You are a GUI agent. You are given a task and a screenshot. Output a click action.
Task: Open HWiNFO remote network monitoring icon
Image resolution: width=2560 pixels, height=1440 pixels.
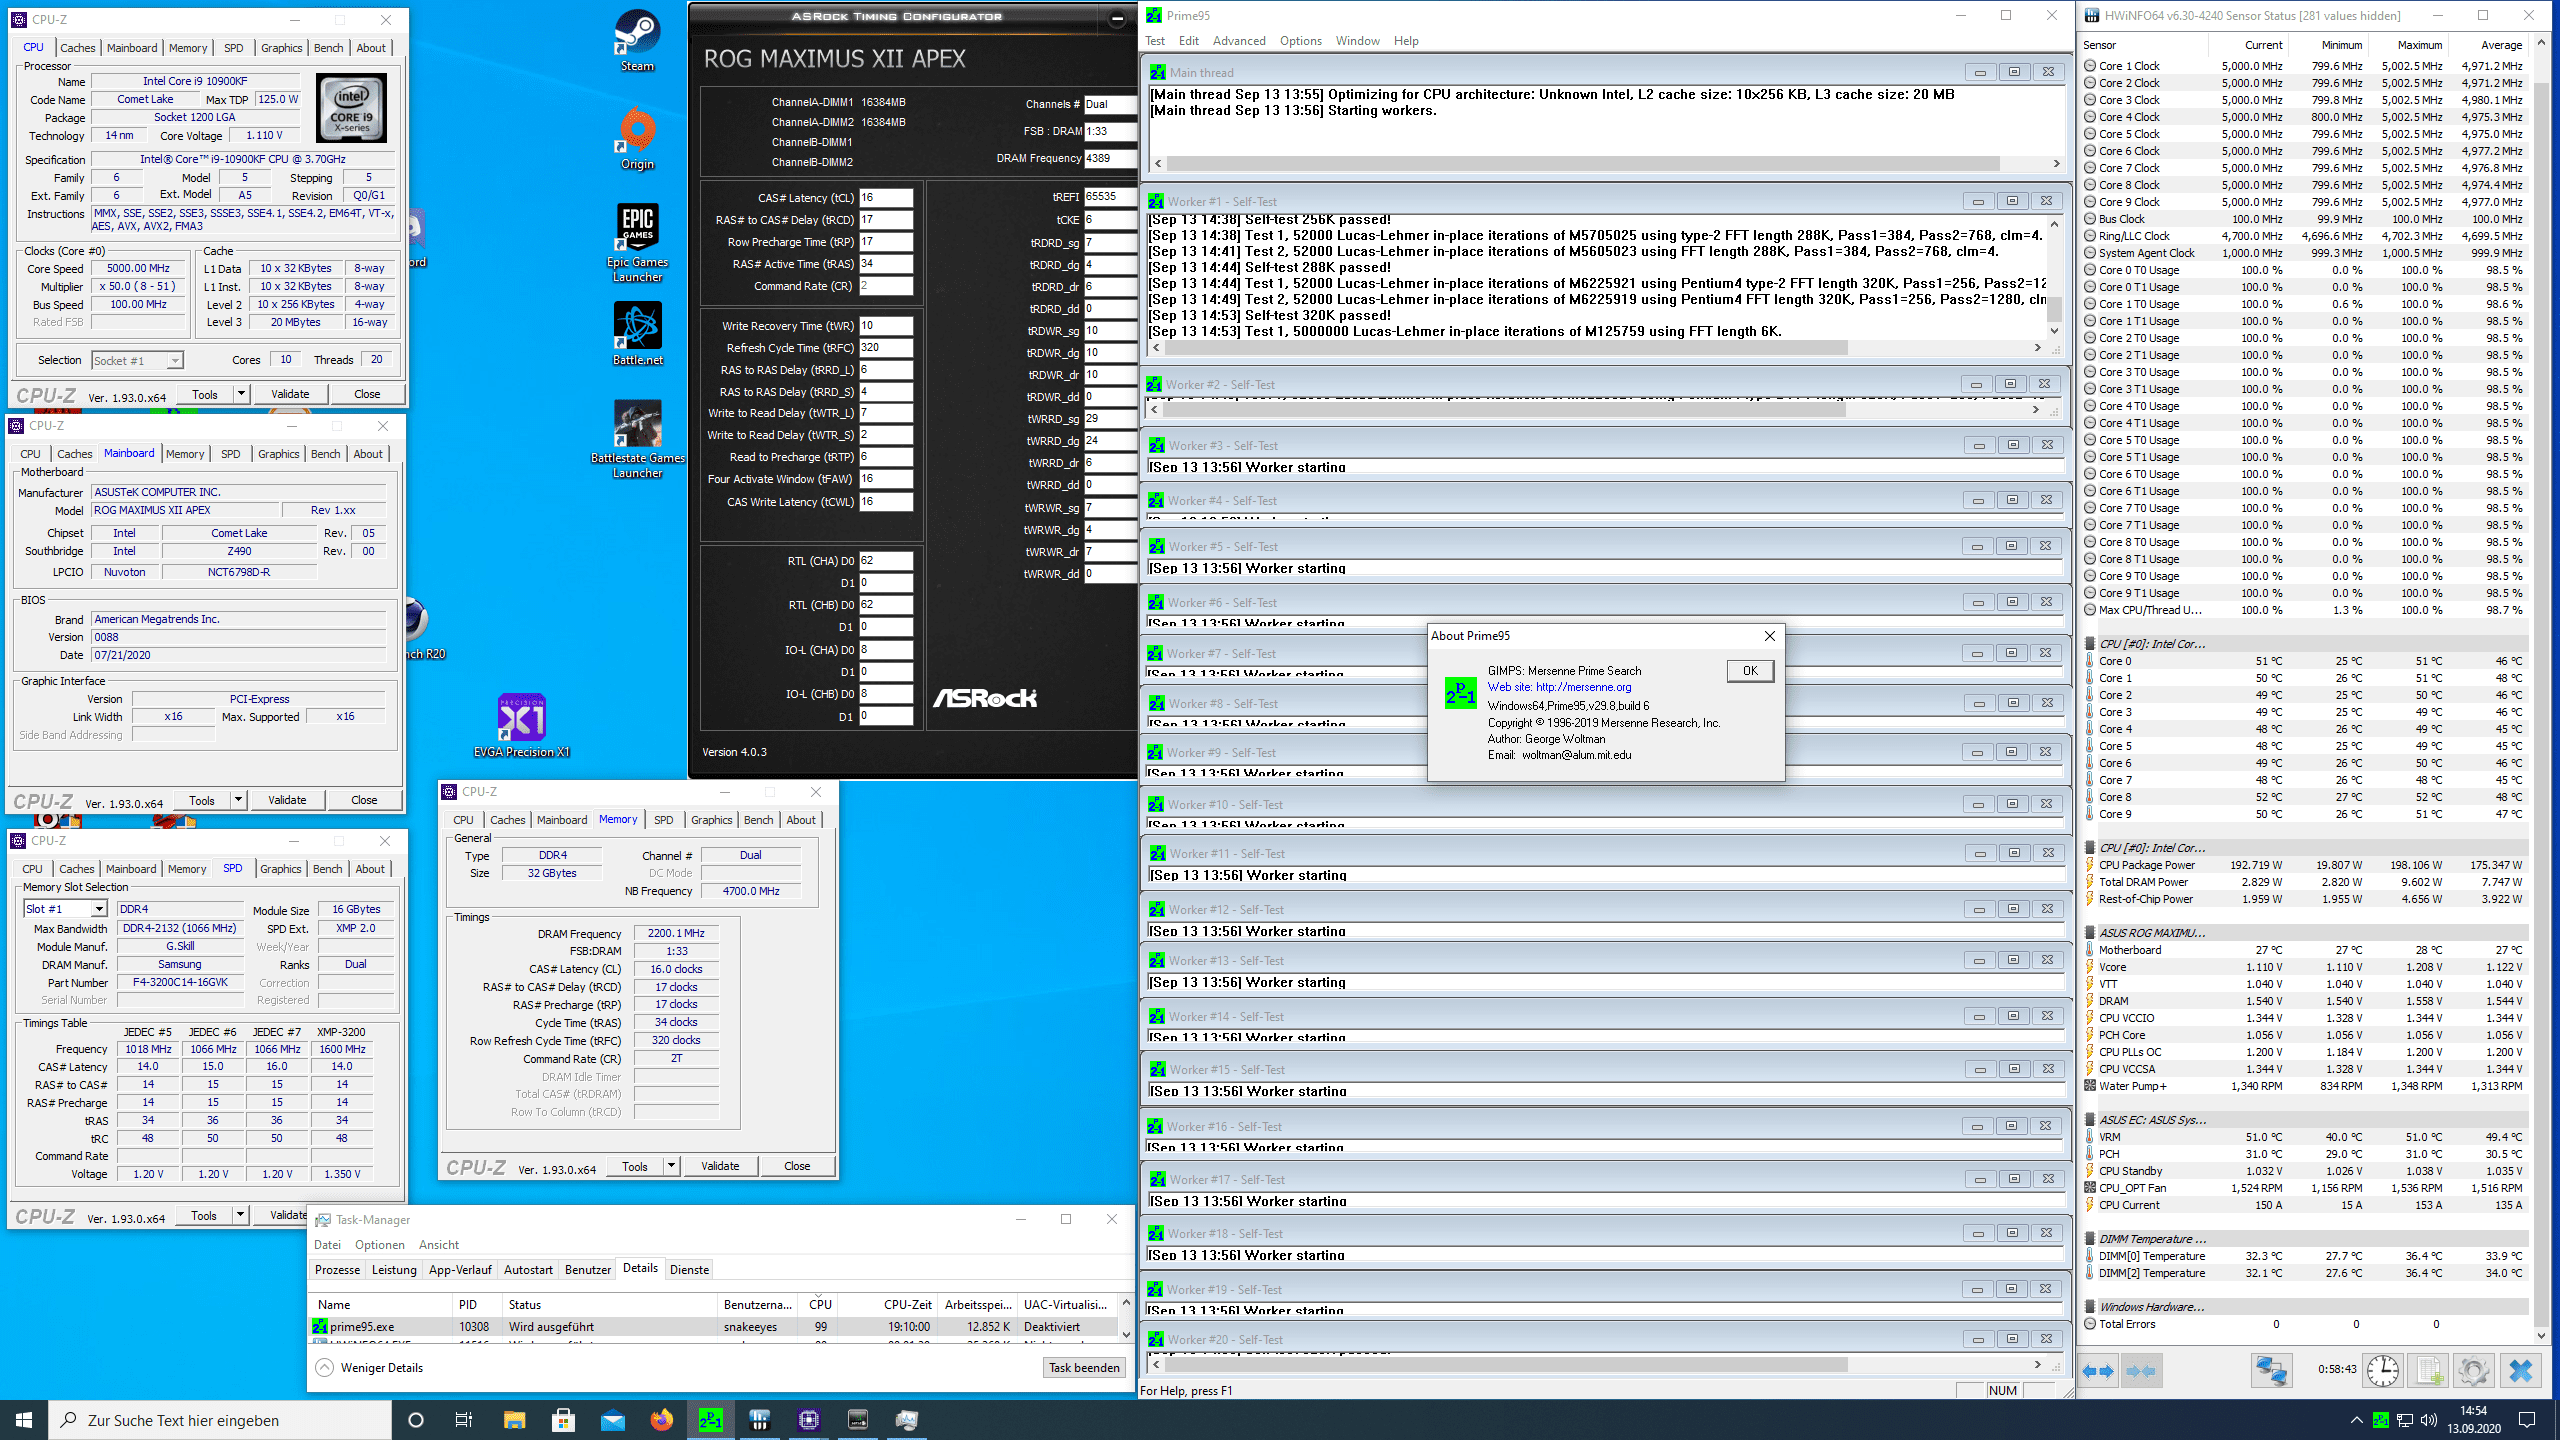2270,1371
